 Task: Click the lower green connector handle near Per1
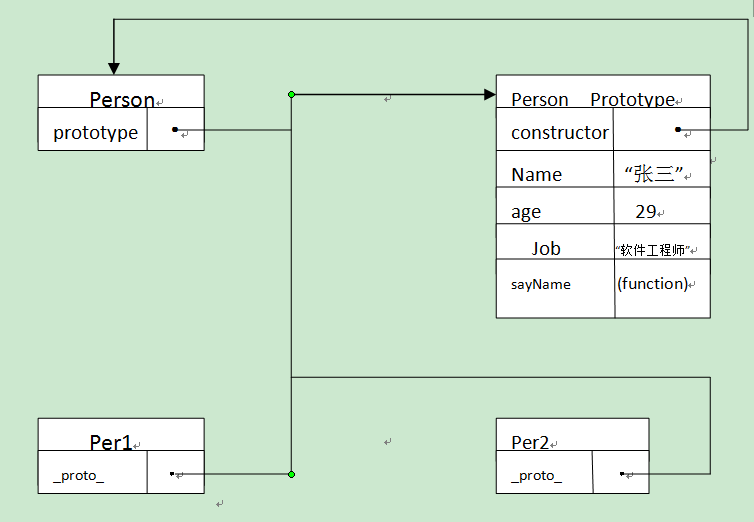pyautogui.click(x=291, y=474)
